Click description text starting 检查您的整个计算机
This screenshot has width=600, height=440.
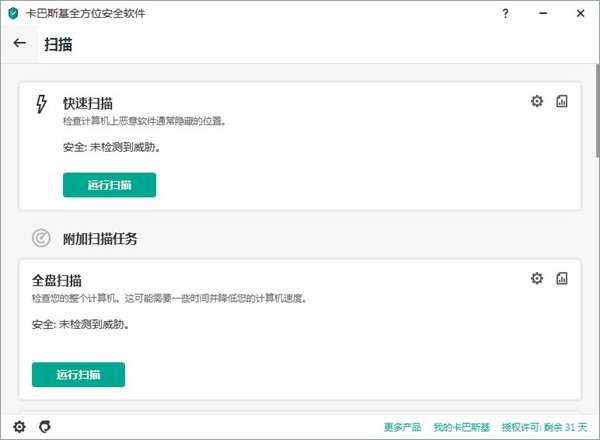click(170, 298)
